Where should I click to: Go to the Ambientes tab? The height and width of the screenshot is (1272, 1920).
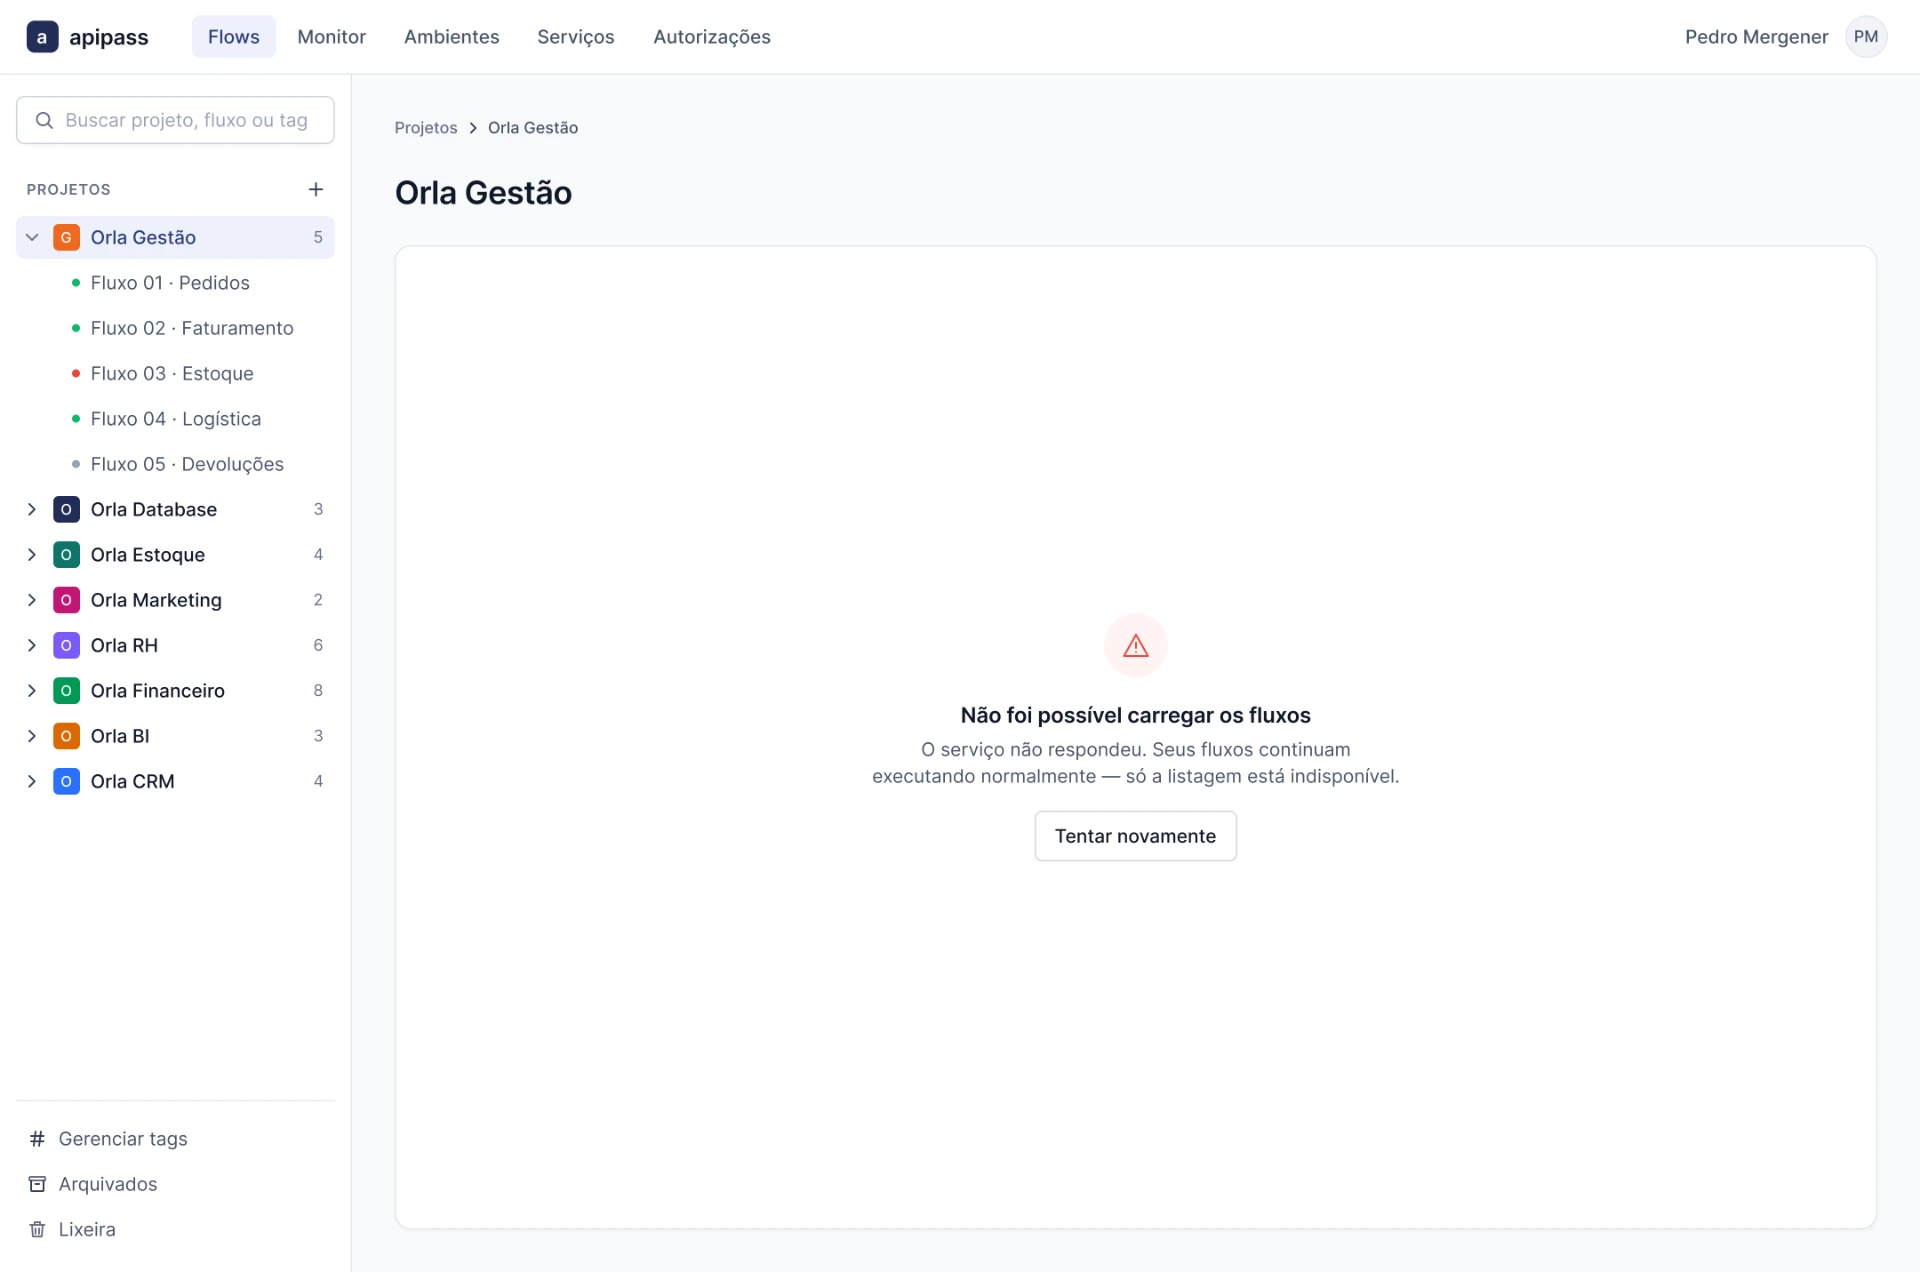coord(452,37)
